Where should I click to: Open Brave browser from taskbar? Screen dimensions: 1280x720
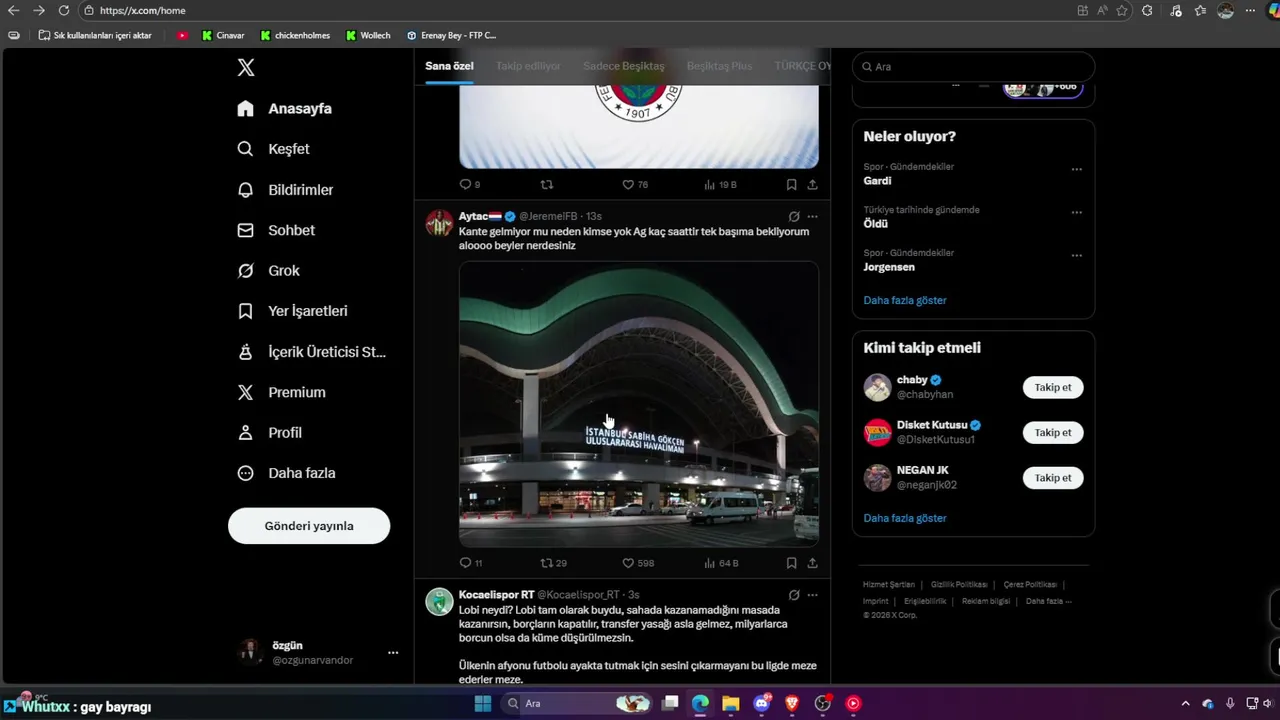point(792,703)
